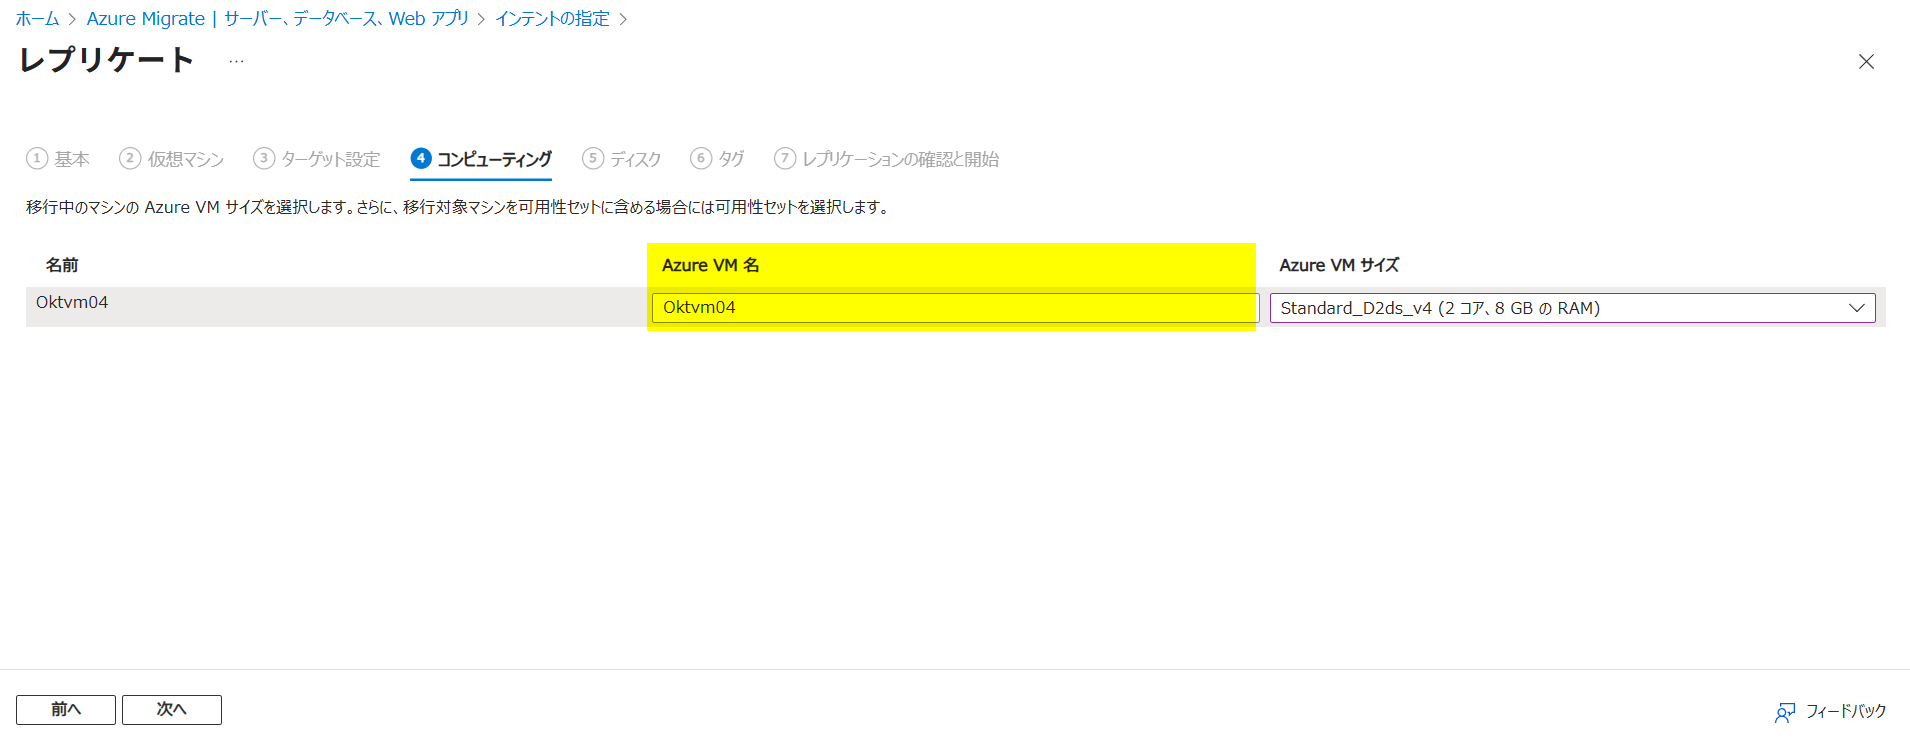Switch to step 2 仮想マシン tab
1910x740 pixels.
coord(172,159)
